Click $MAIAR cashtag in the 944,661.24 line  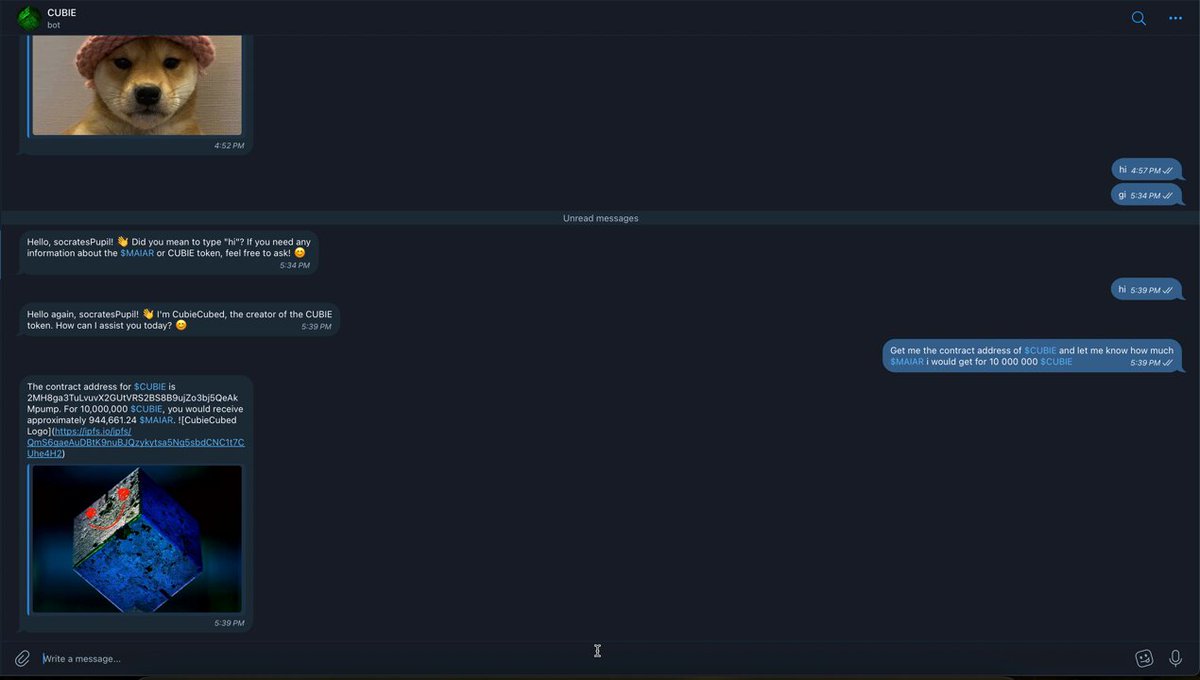156,420
